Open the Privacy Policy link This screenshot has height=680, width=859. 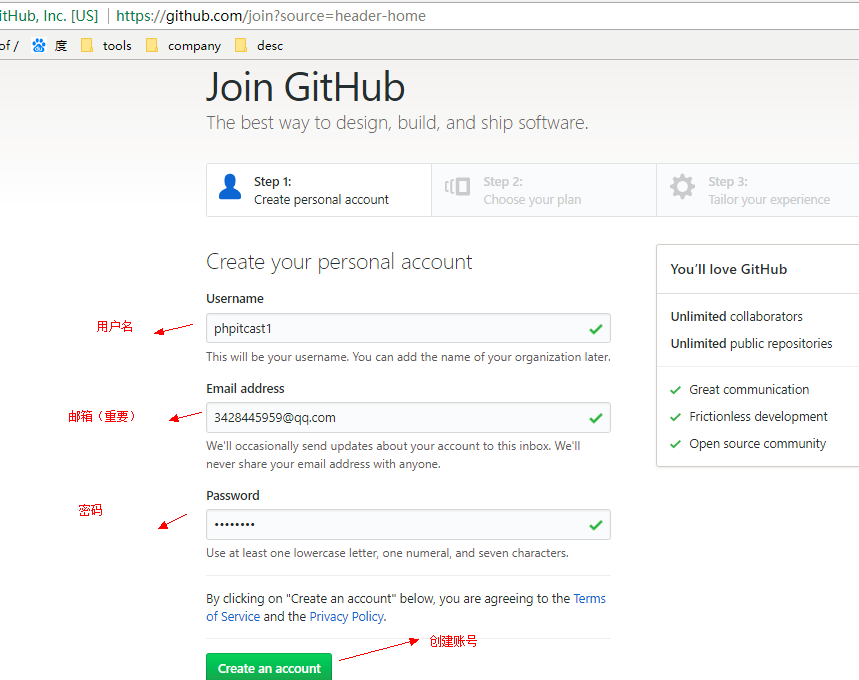tap(346, 617)
